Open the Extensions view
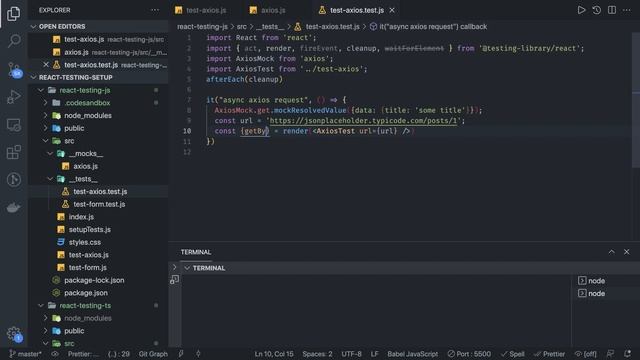Viewport: 640px width, 360px height. pos(13,153)
